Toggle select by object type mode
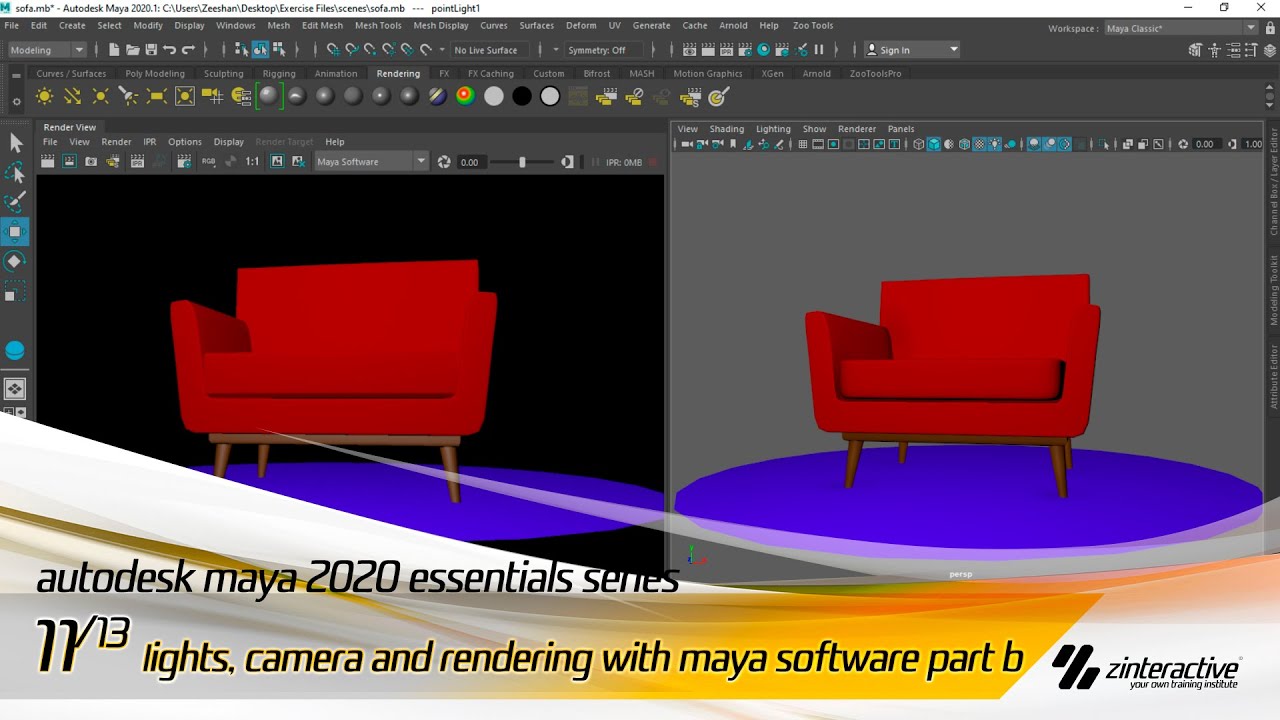Image resolution: width=1280 pixels, height=720 pixels. pyautogui.click(x=260, y=49)
